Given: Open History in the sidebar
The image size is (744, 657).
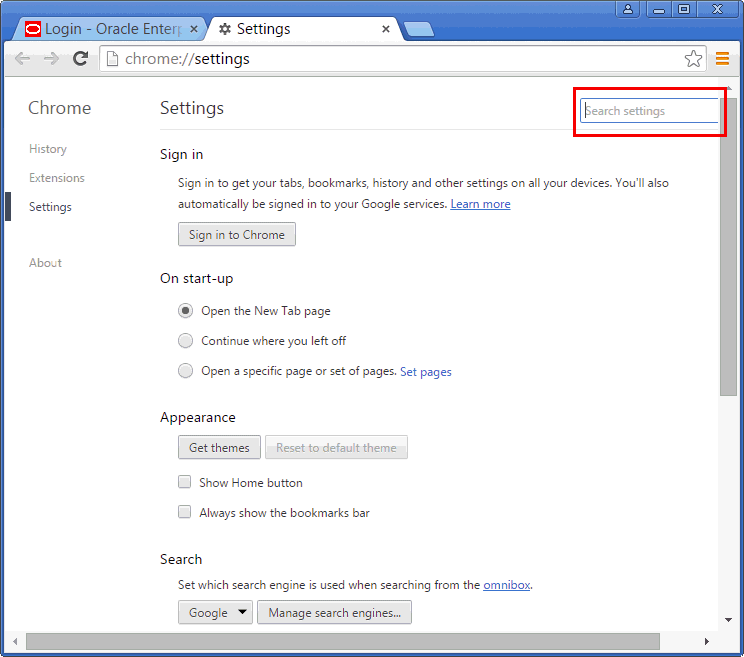Looking at the screenshot, I should pyautogui.click(x=48, y=149).
